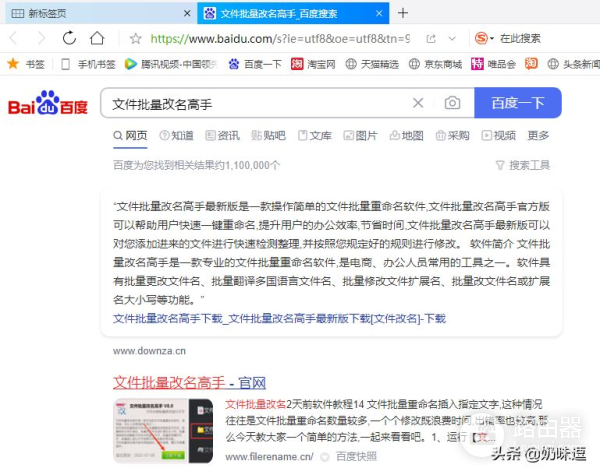Click the shield icon beside 百度快照
This screenshot has height=475, width=600.
tap(325, 457)
